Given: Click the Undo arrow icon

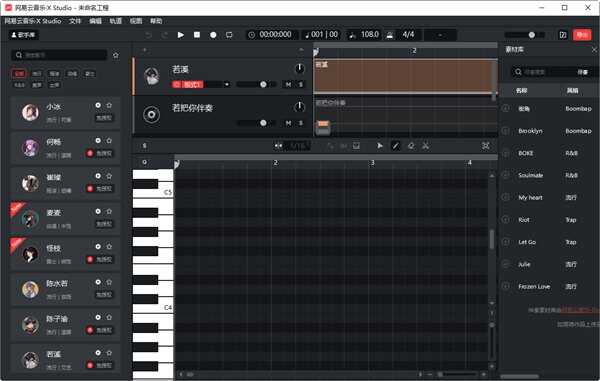Looking at the screenshot, I should 148,35.
